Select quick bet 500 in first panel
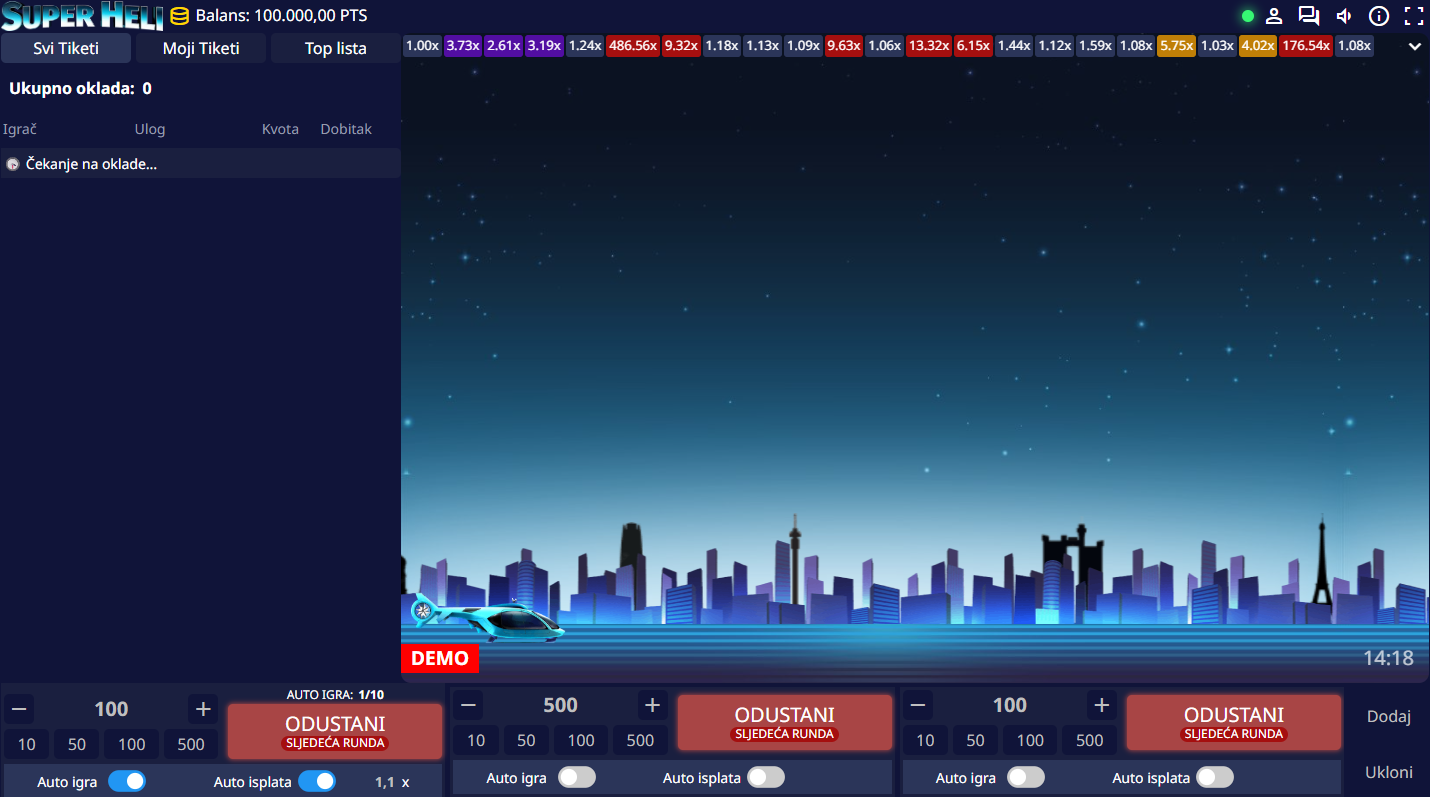Image resolution: width=1430 pixels, height=797 pixels. (x=191, y=744)
